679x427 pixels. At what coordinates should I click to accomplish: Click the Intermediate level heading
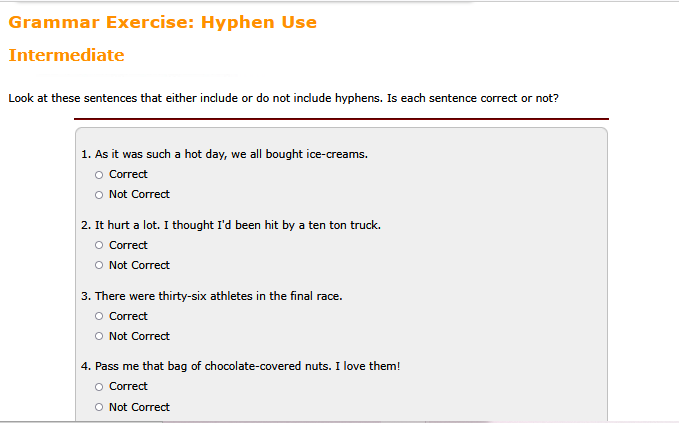(66, 55)
